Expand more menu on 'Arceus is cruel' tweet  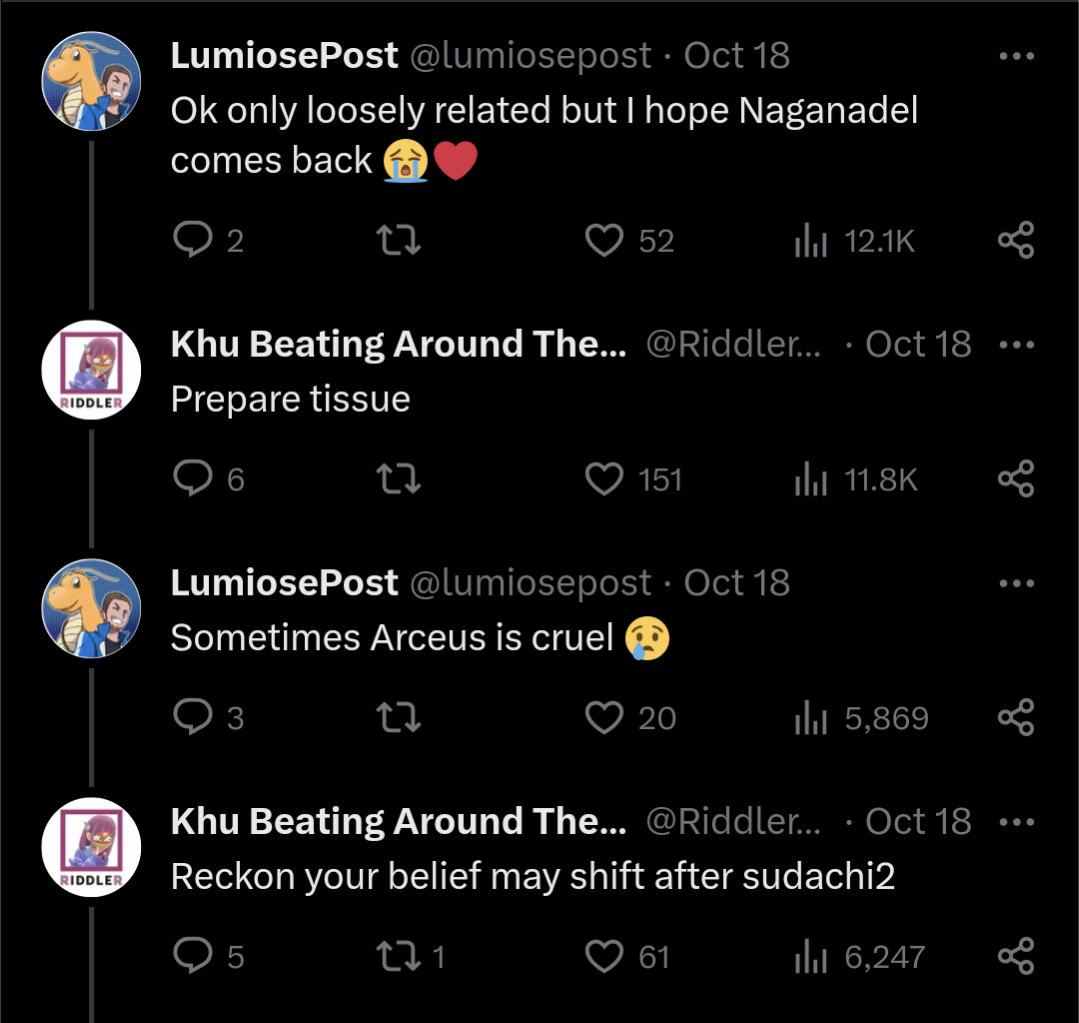click(1016, 583)
